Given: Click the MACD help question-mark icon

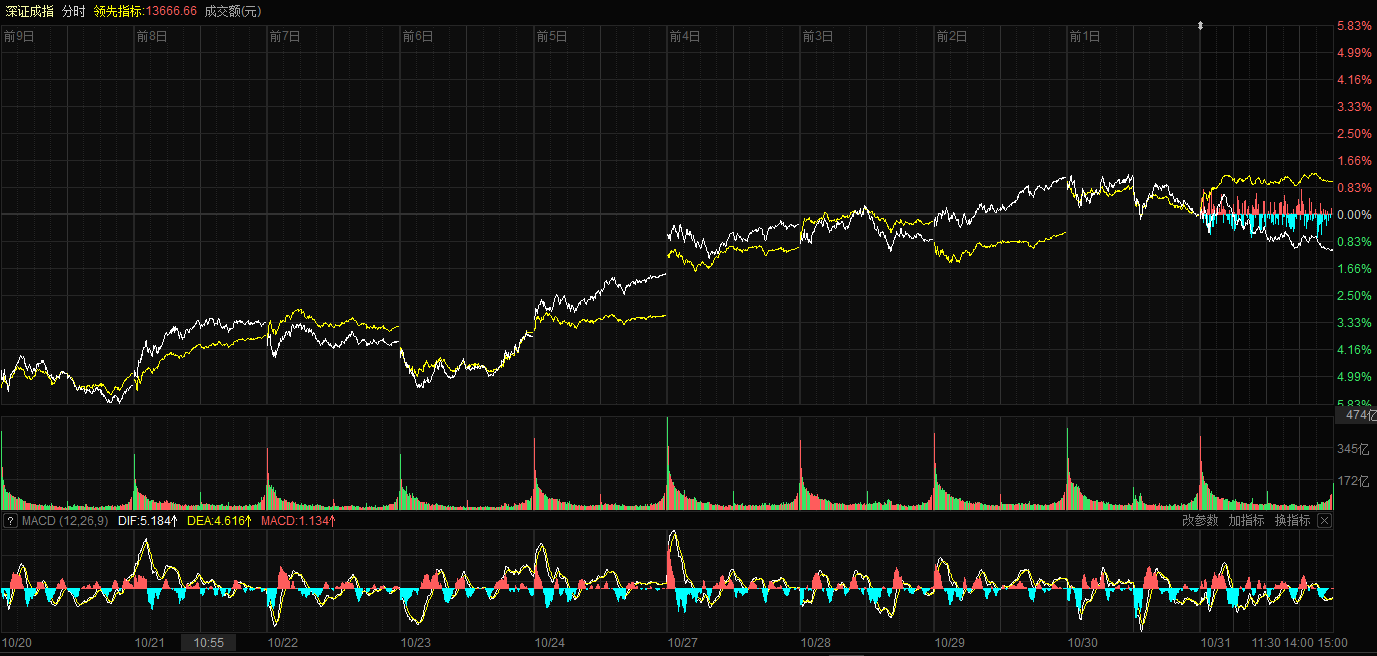Looking at the screenshot, I should tap(11, 521).
